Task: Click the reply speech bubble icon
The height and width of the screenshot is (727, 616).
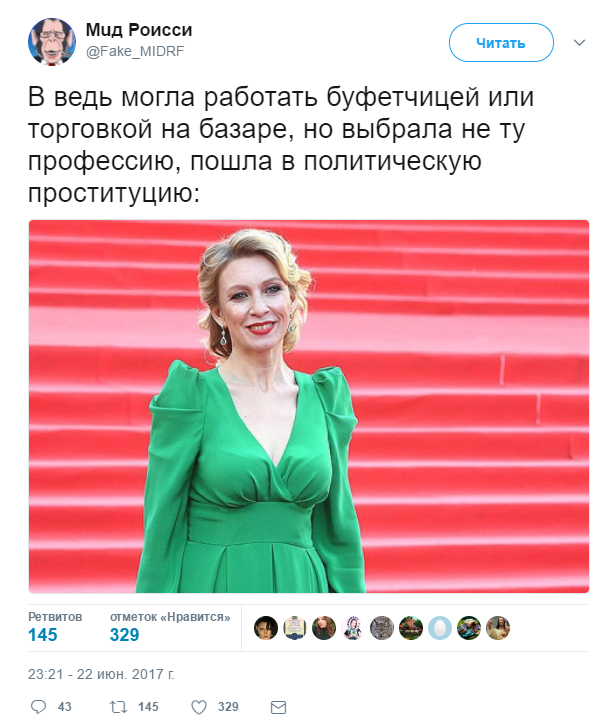Action: click(38, 707)
